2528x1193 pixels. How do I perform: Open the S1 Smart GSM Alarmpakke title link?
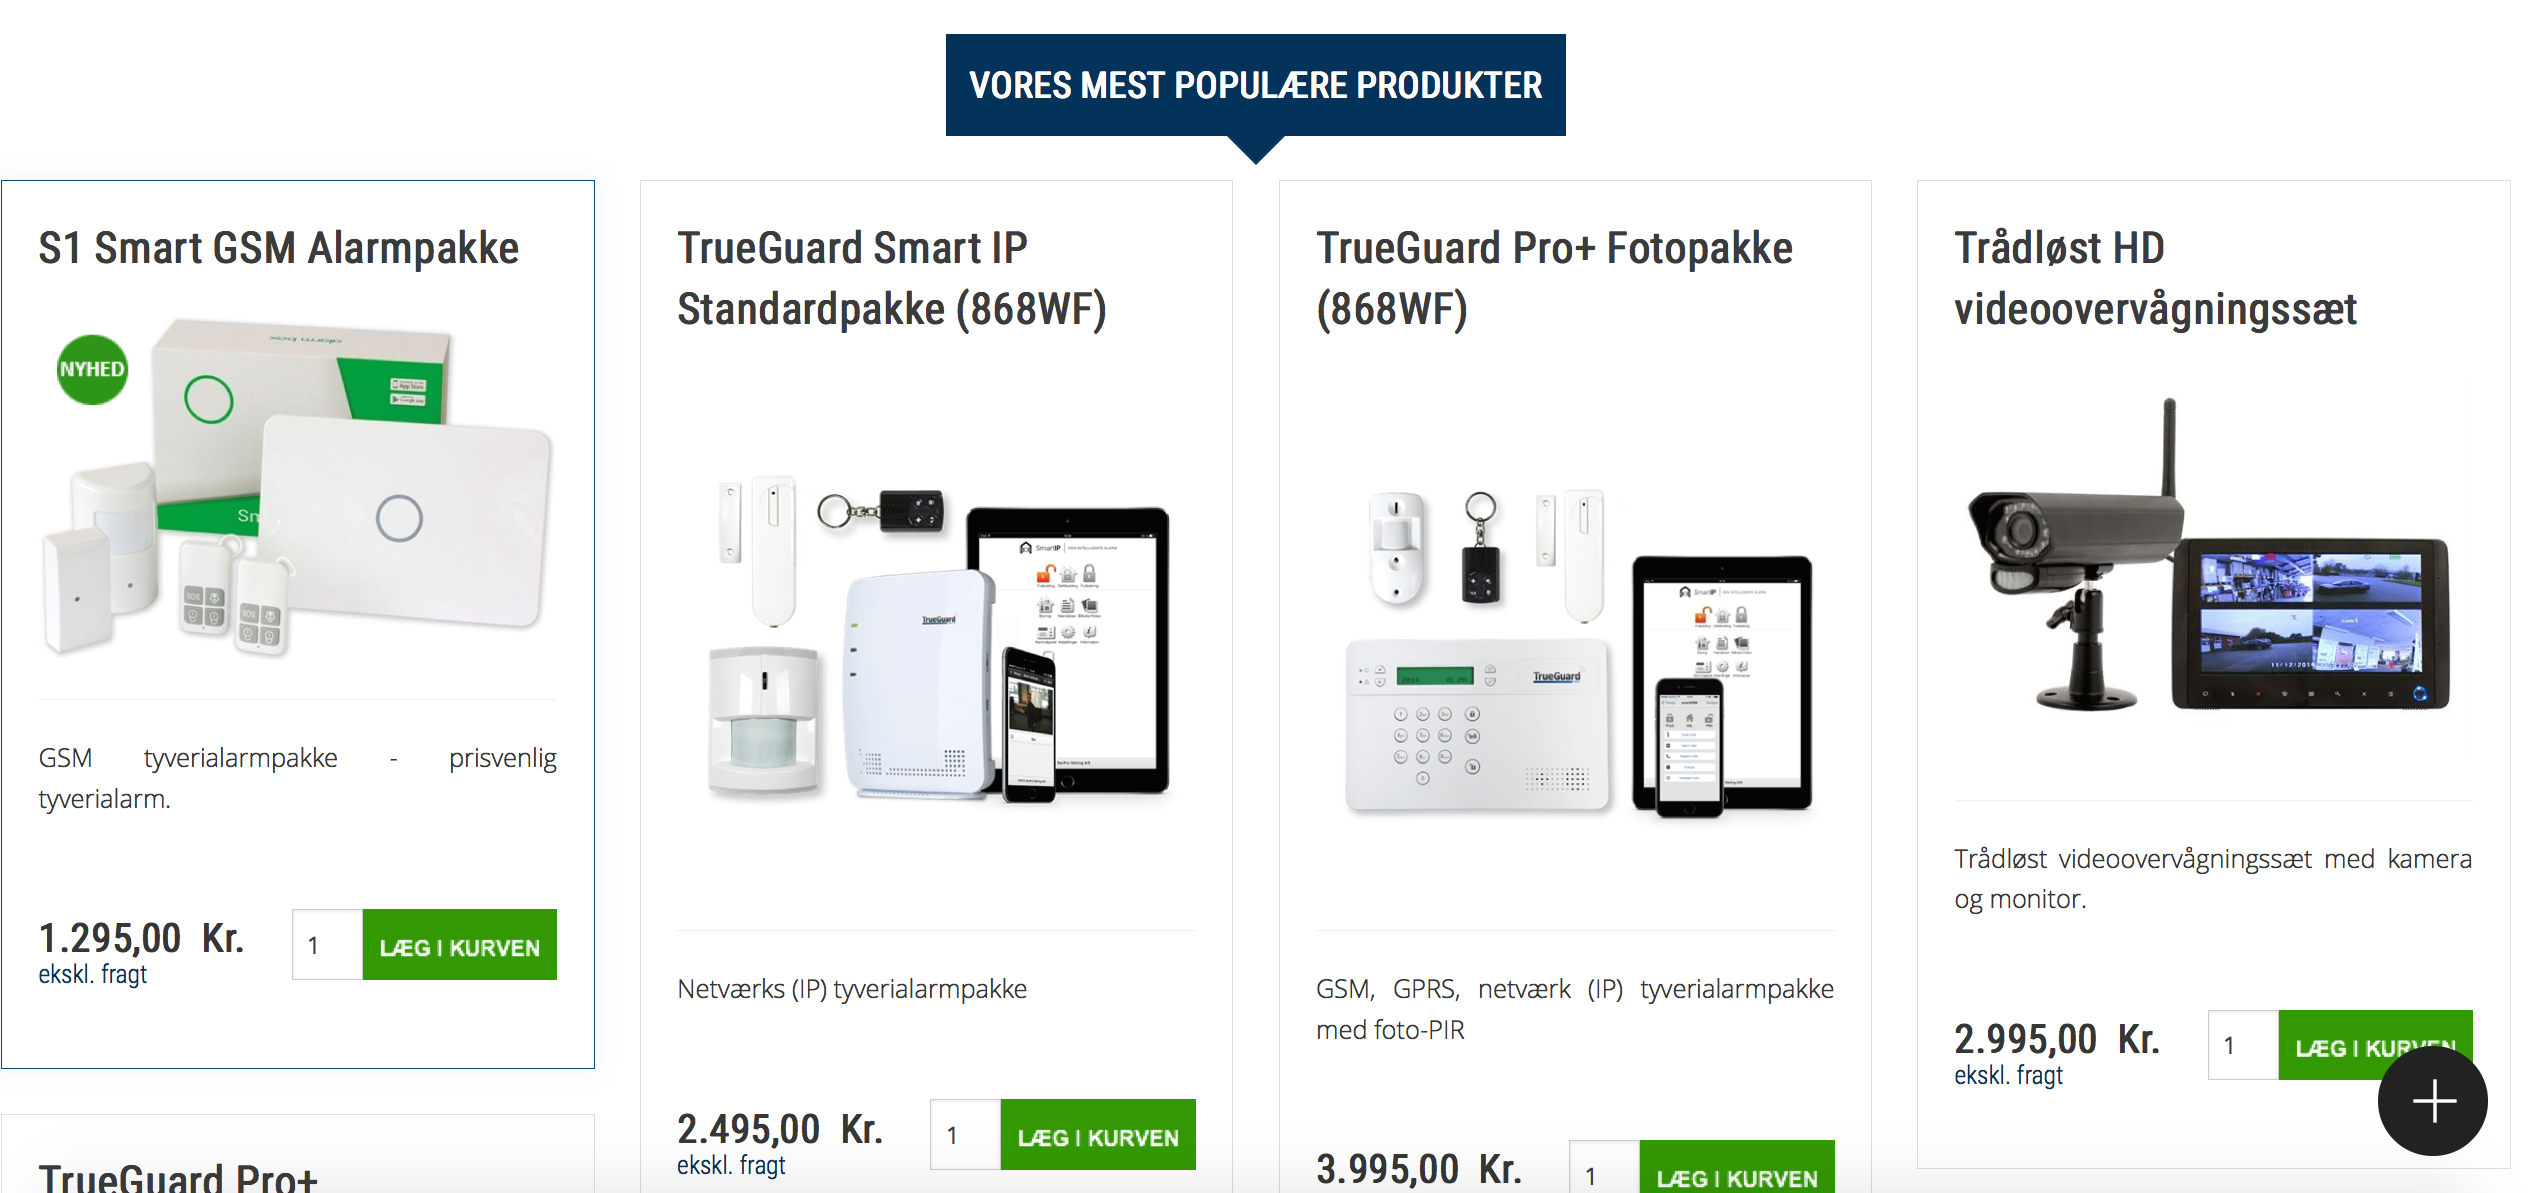[278, 248]
